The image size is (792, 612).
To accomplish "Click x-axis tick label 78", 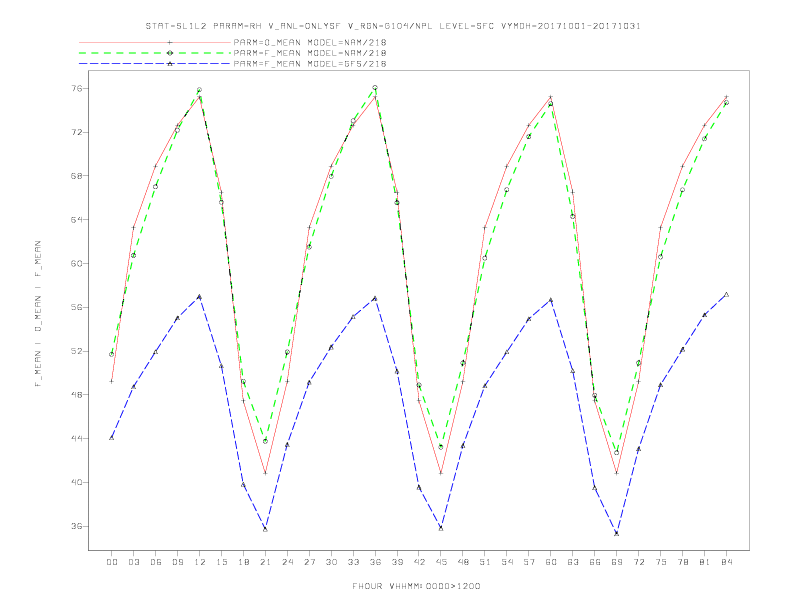I will pos(683,562).
